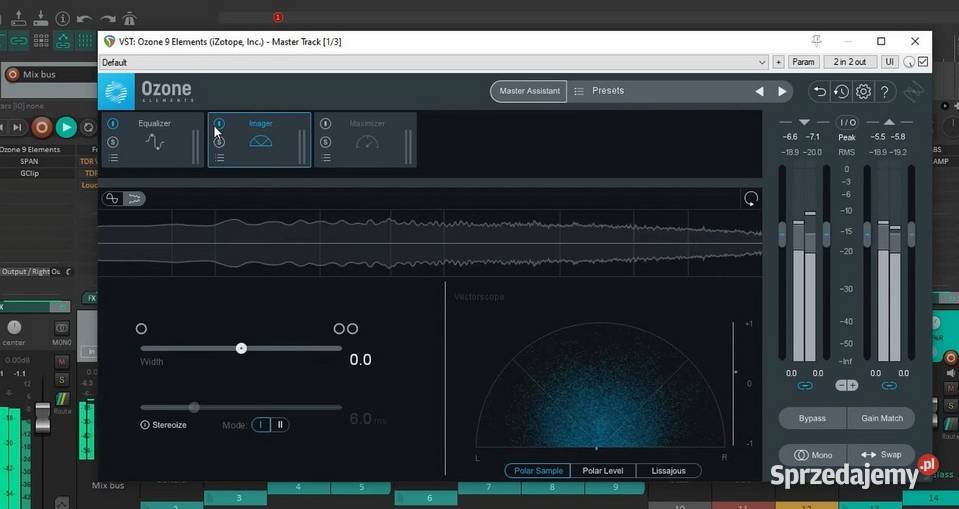The height and width of the screenshot is (509, 959).
Task: Toggle the Imager module power button
Action: click(x=219, y=124)
